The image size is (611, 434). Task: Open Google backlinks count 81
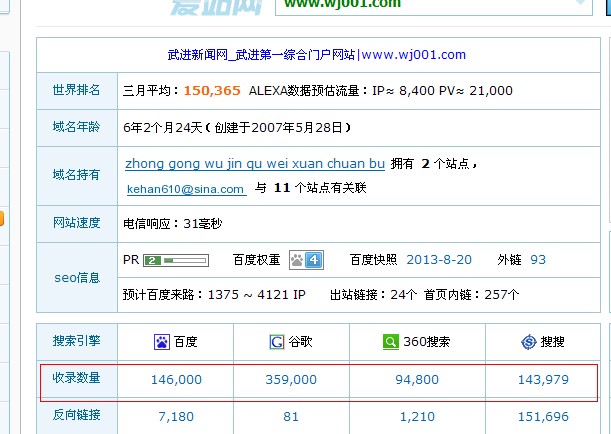[x=291, y=416]
